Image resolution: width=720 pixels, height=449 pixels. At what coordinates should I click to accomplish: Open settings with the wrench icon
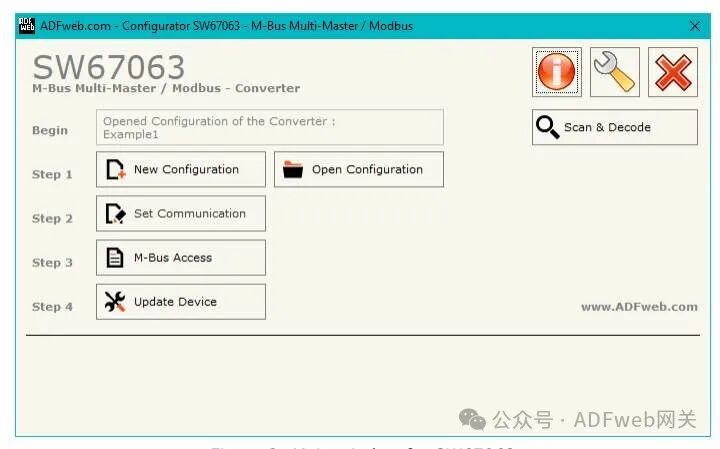pyautogui.click(x=614, y=72)
